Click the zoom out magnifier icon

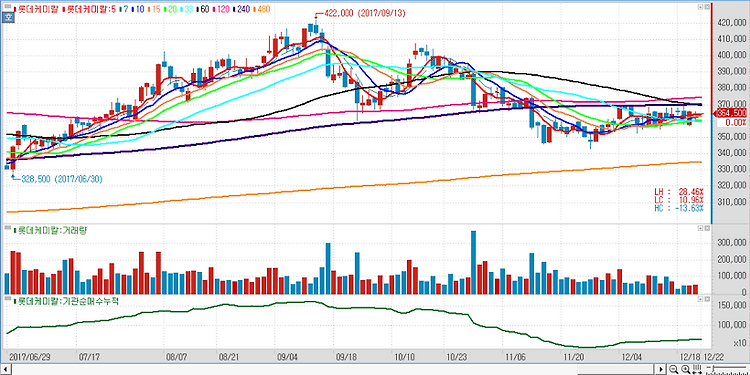(x=673, y=369)
